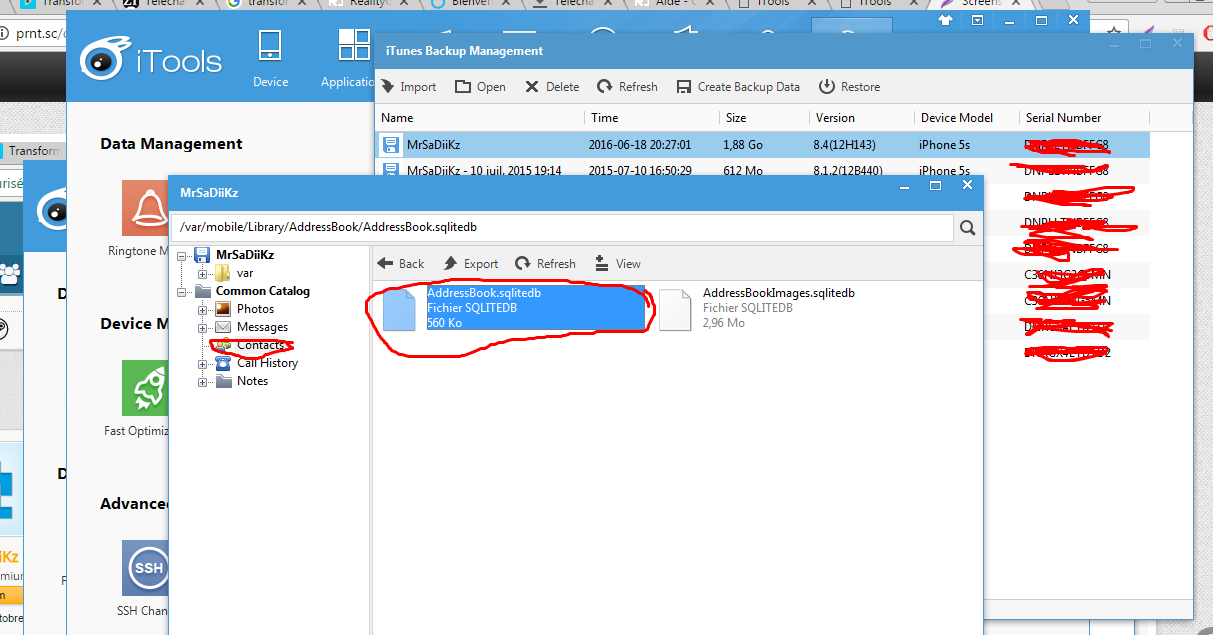The height and width of the screenshot is (635, 1213).
Task: Select Photos in the Common Catalog
Action: [255, 309]
